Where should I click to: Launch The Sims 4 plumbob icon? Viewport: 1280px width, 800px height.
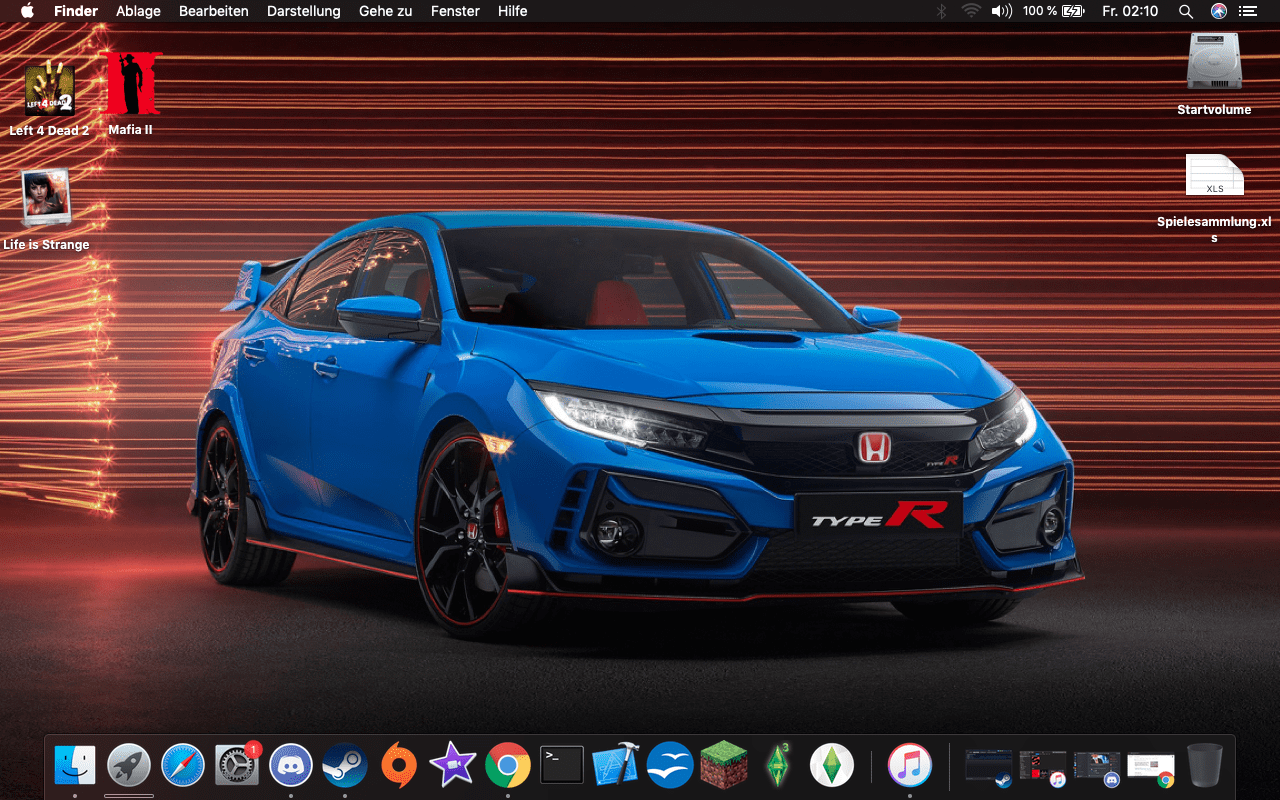point(831,766)
